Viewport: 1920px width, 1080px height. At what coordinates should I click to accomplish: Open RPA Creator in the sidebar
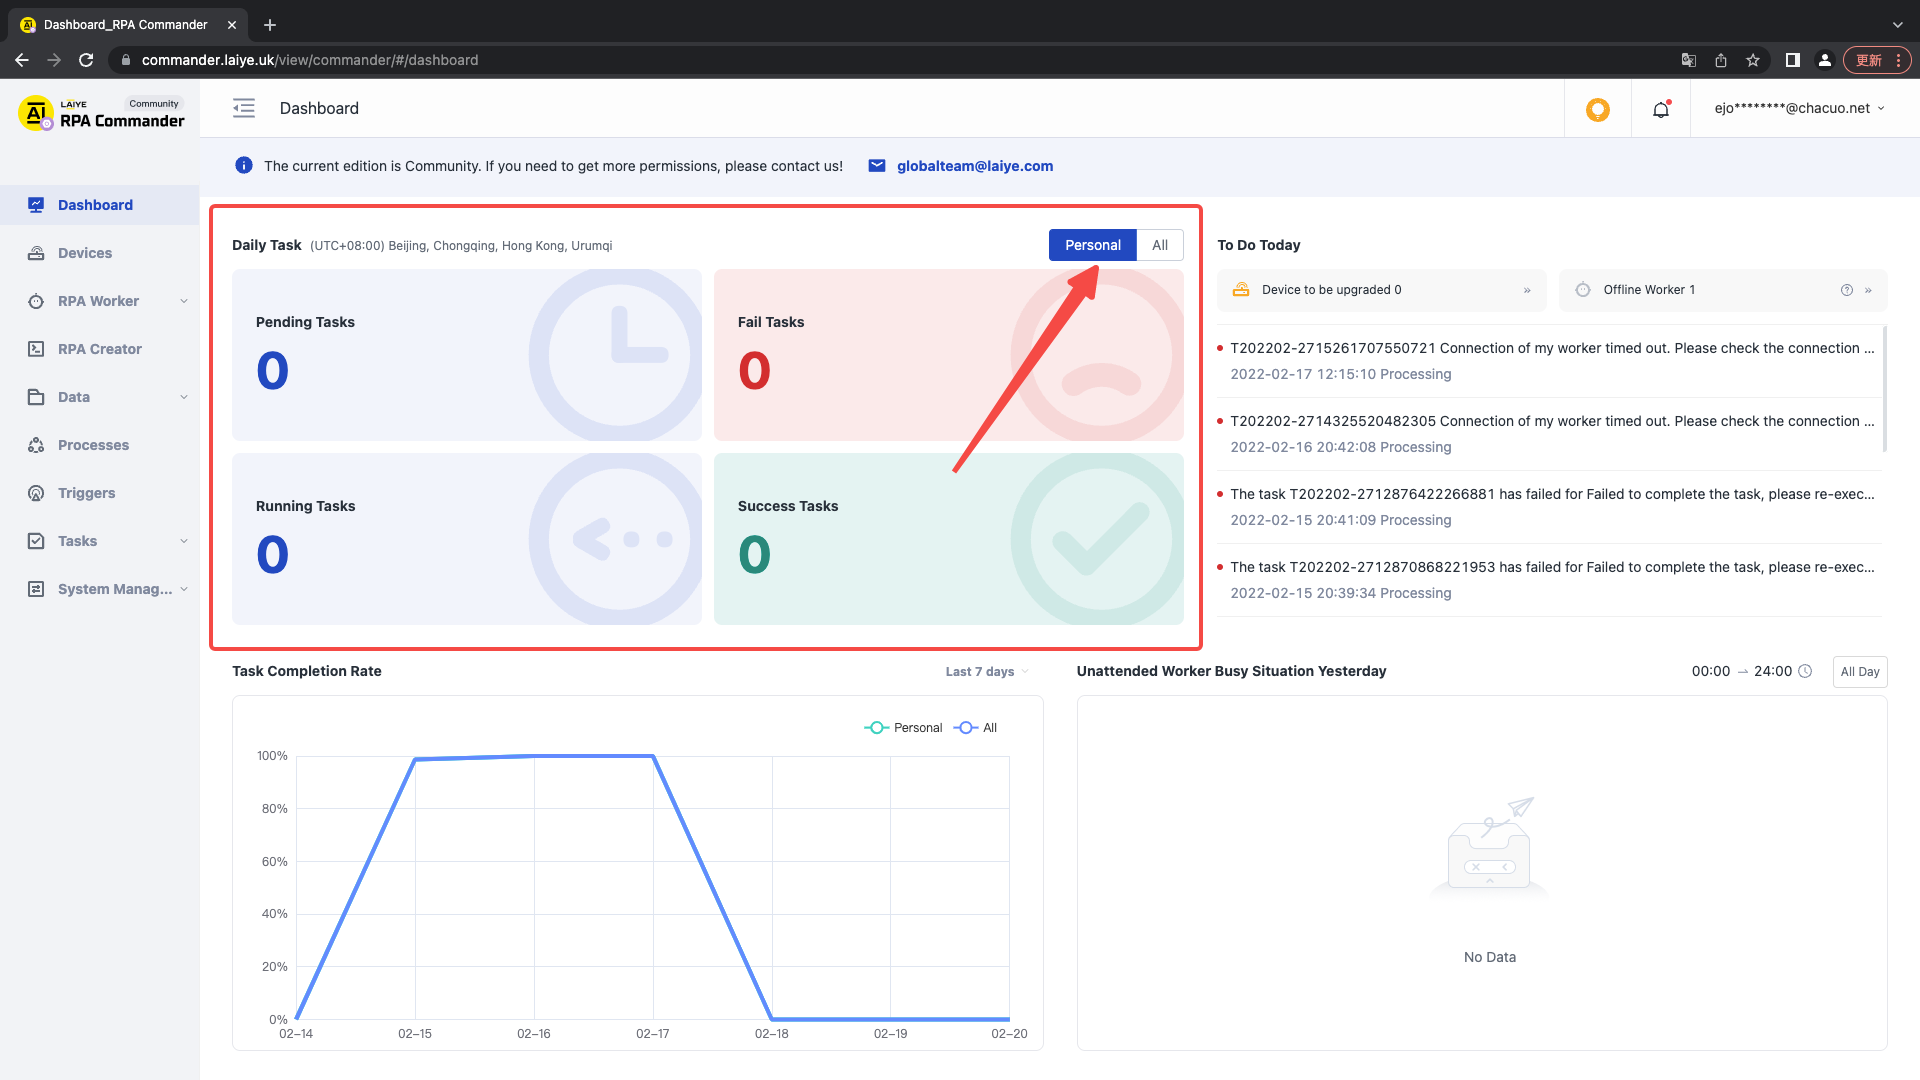(x=100, y=349)
